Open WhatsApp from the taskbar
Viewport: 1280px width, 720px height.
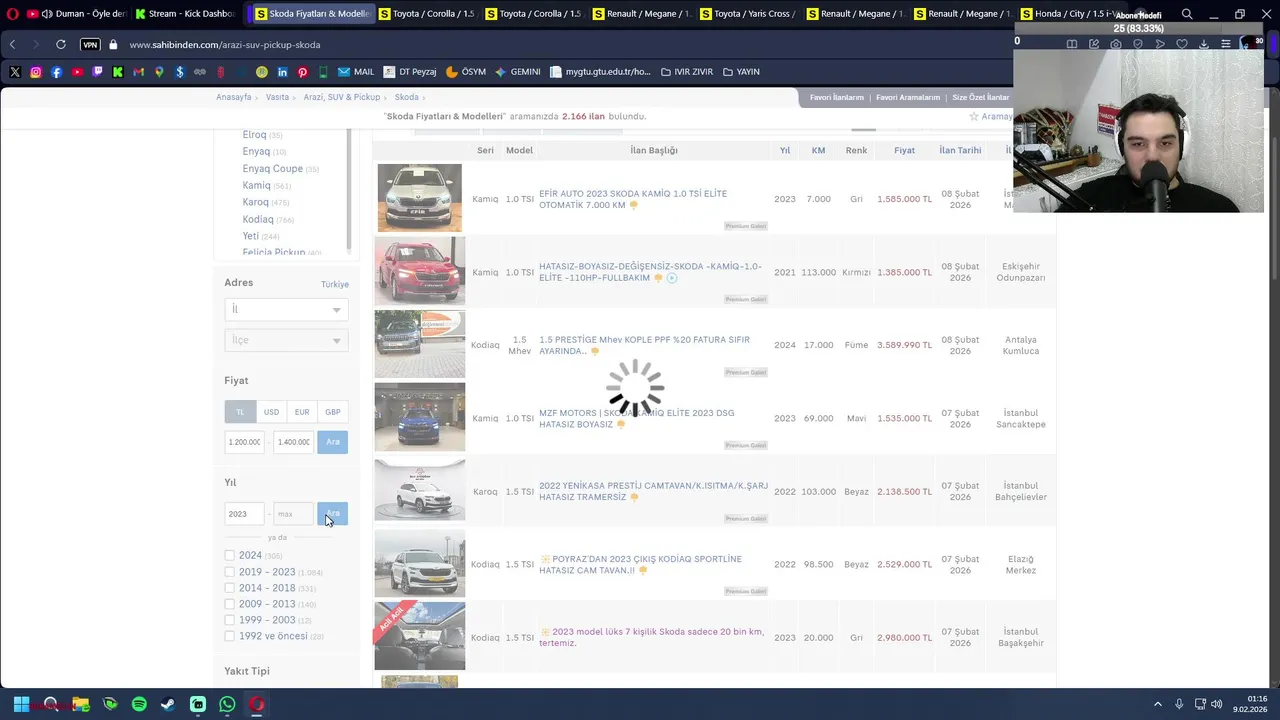[227, 704]
